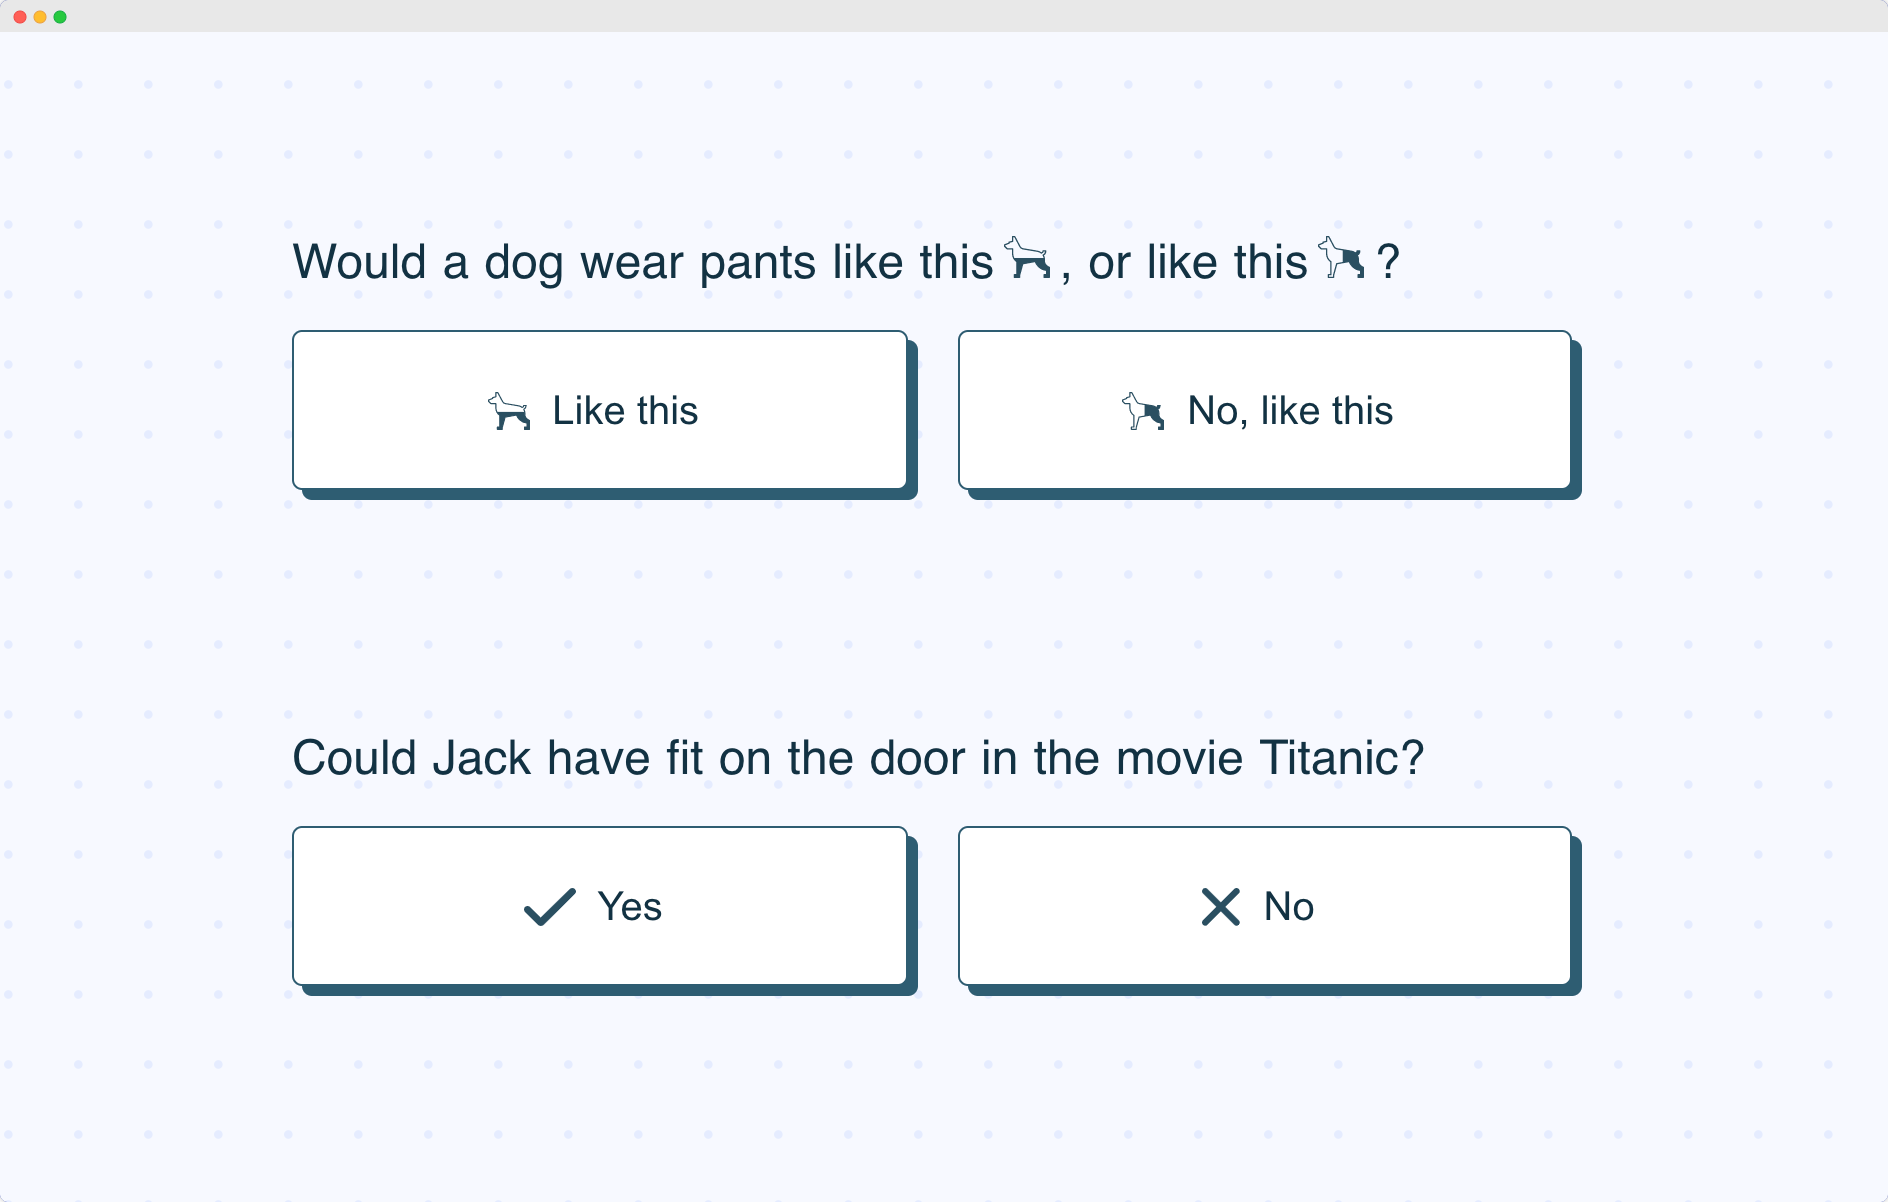Click the X icon beside No
The height and width of the screenshot is (1202, 1888).
[x=1220, y=907]
